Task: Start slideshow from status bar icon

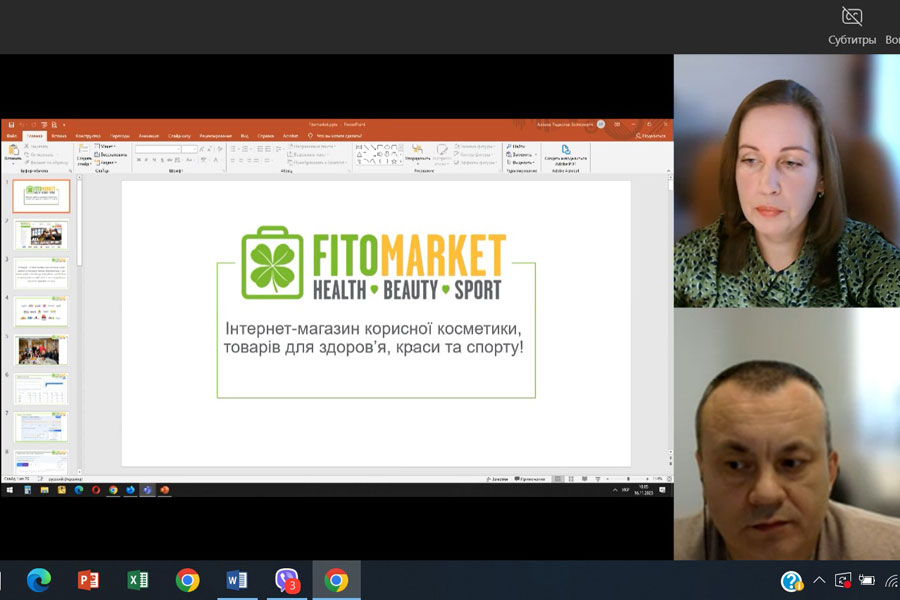Action: 598,479
